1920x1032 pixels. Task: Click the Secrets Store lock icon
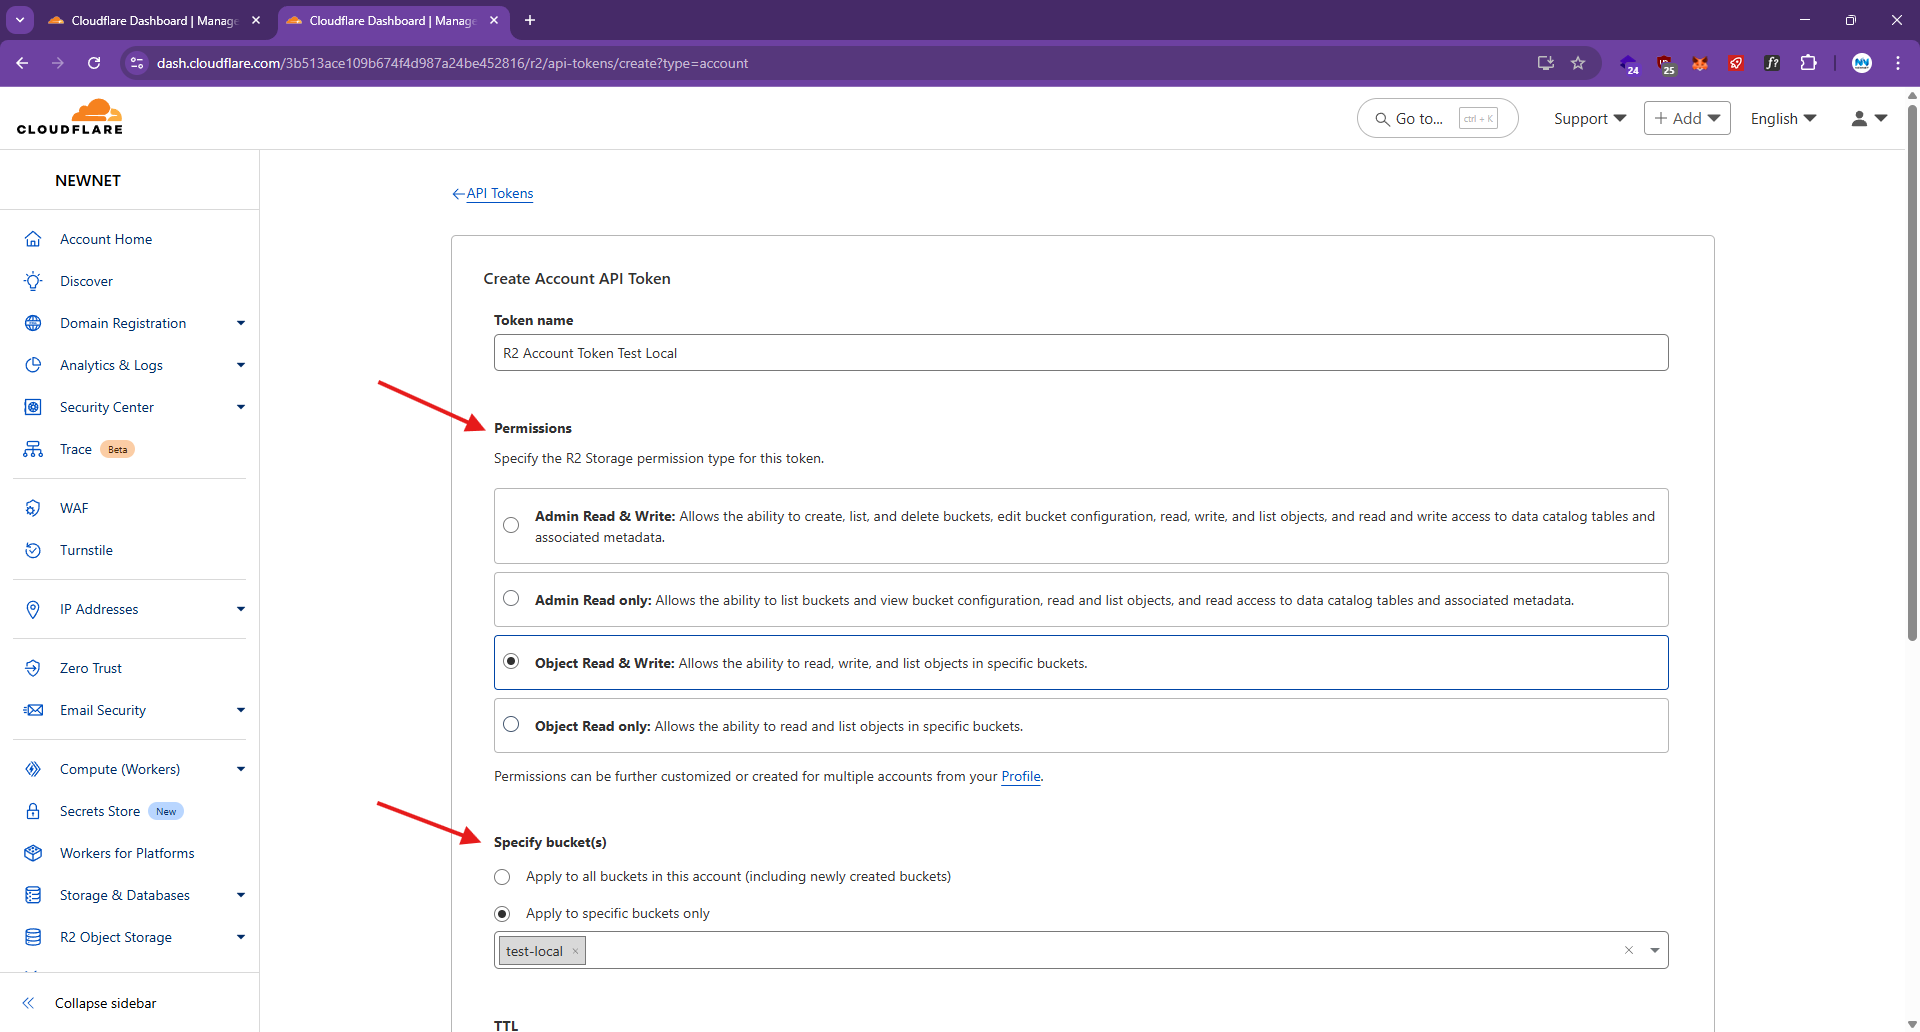[x=33, y=811]
